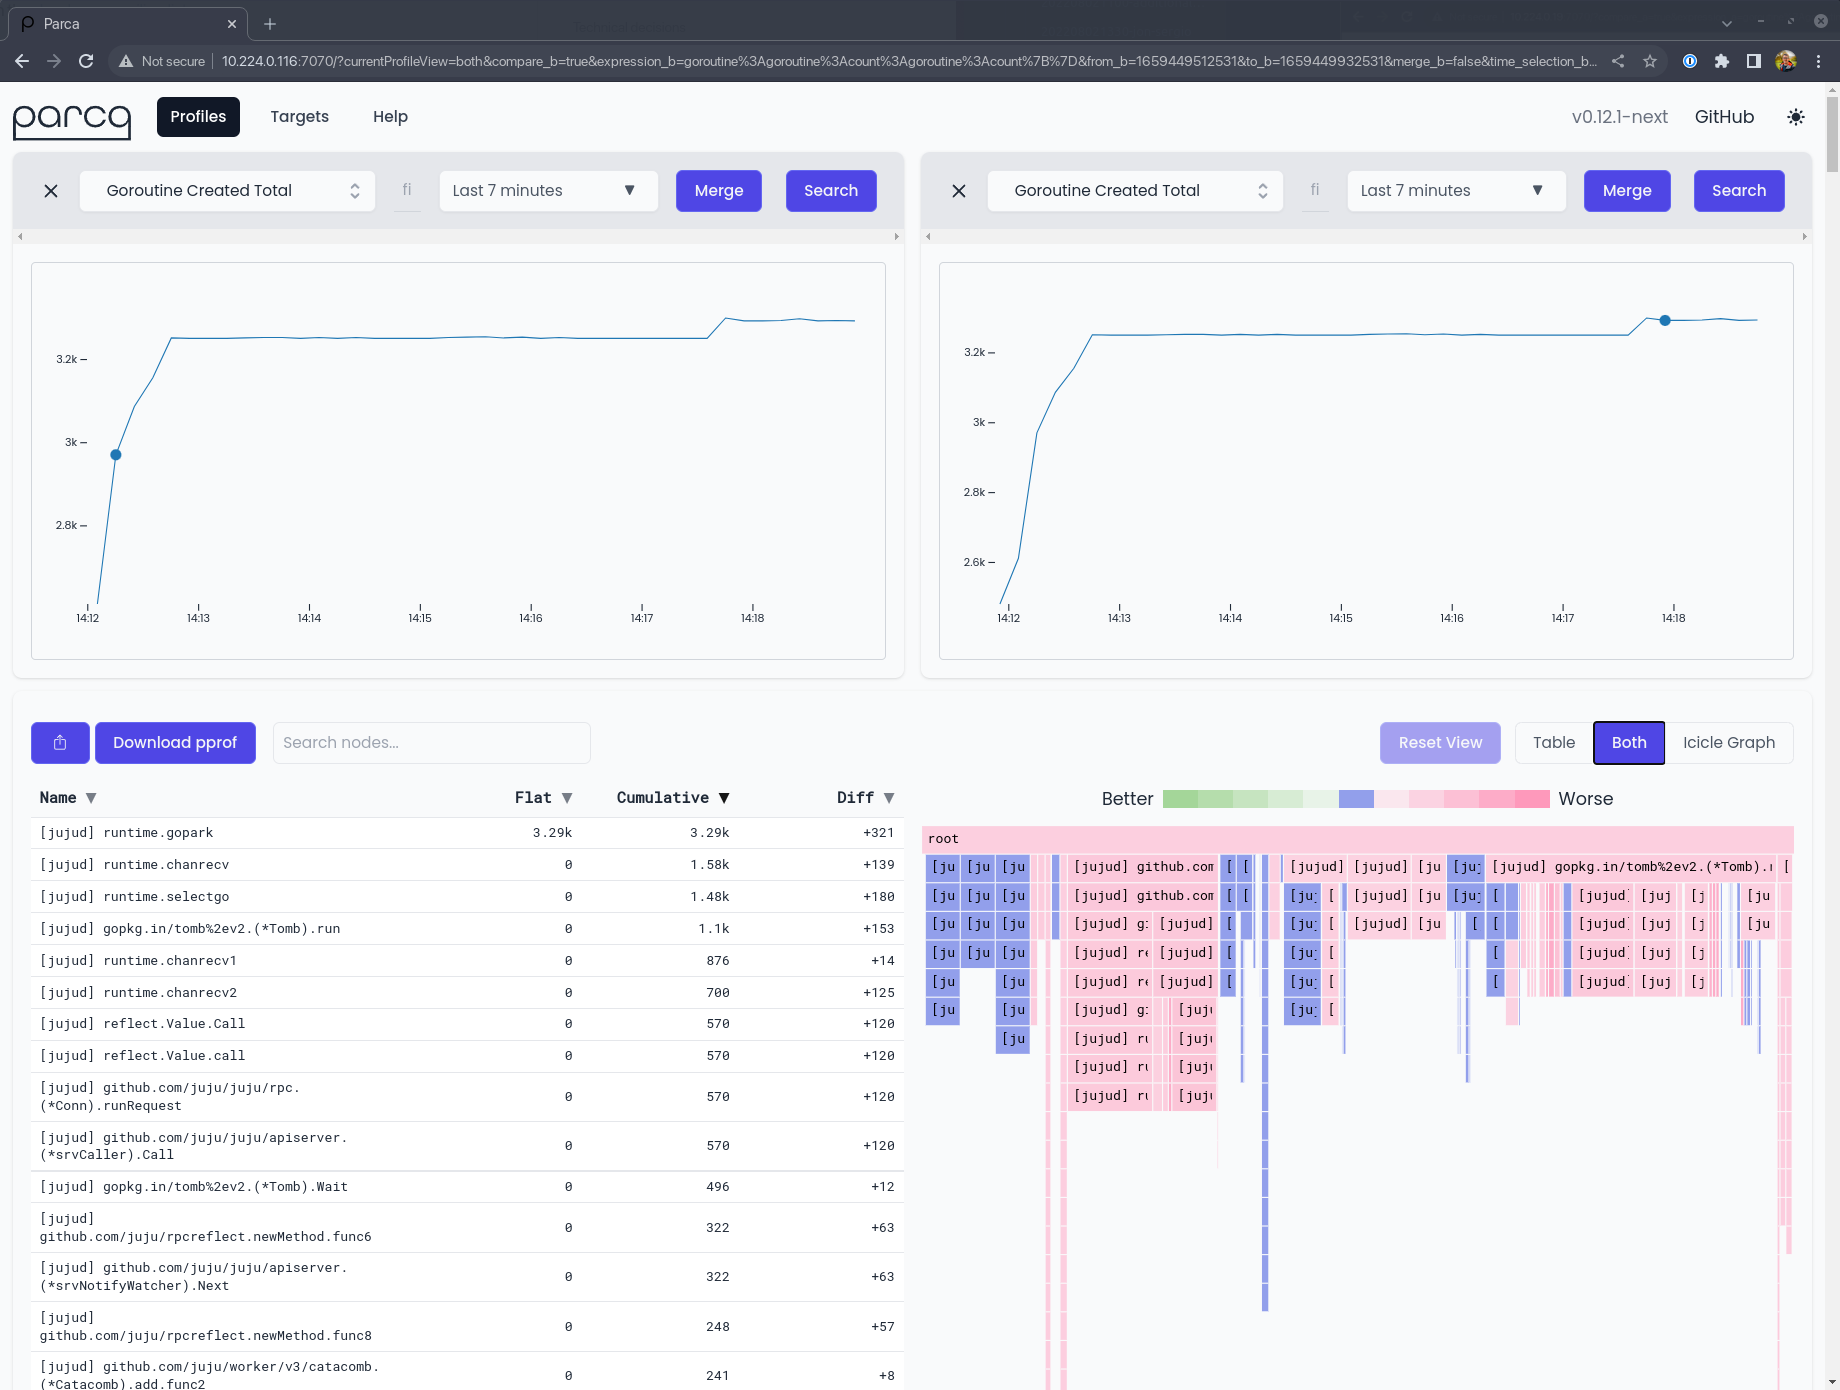Reload the page in the browser
The image size is (1840, 1390).
[86, 61]
